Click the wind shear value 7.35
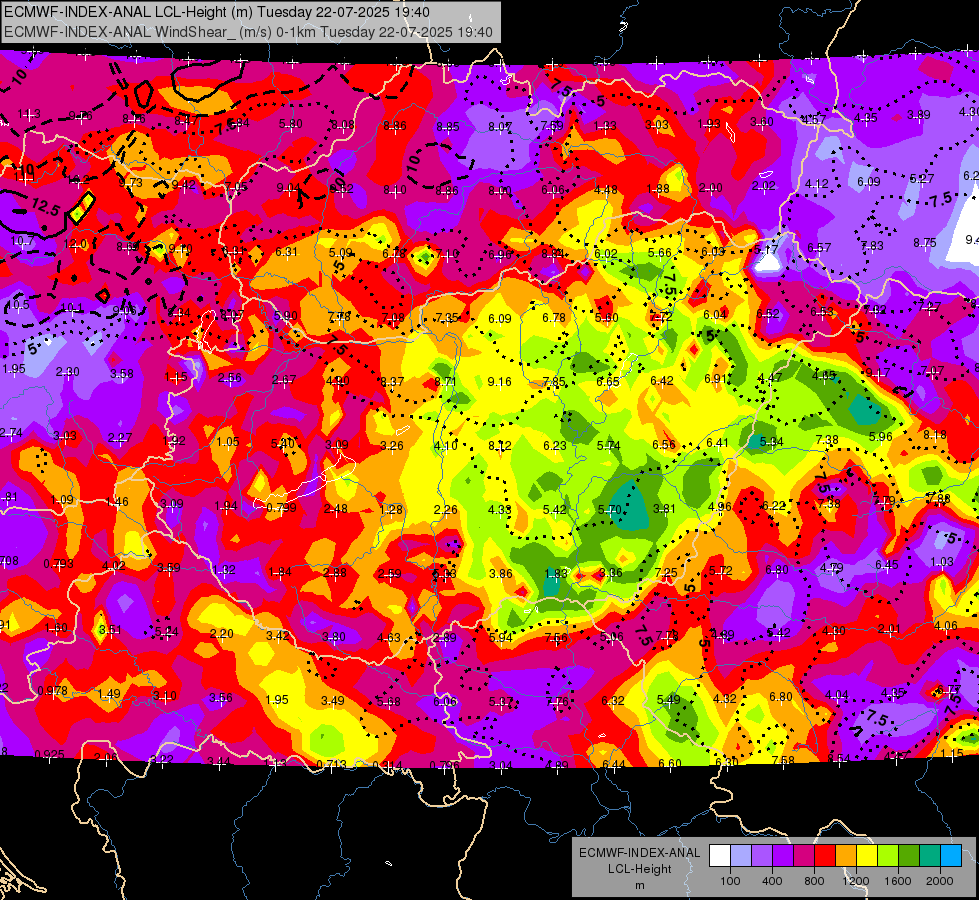The height and width of the screenshot is (900, 979). [446, 318]
